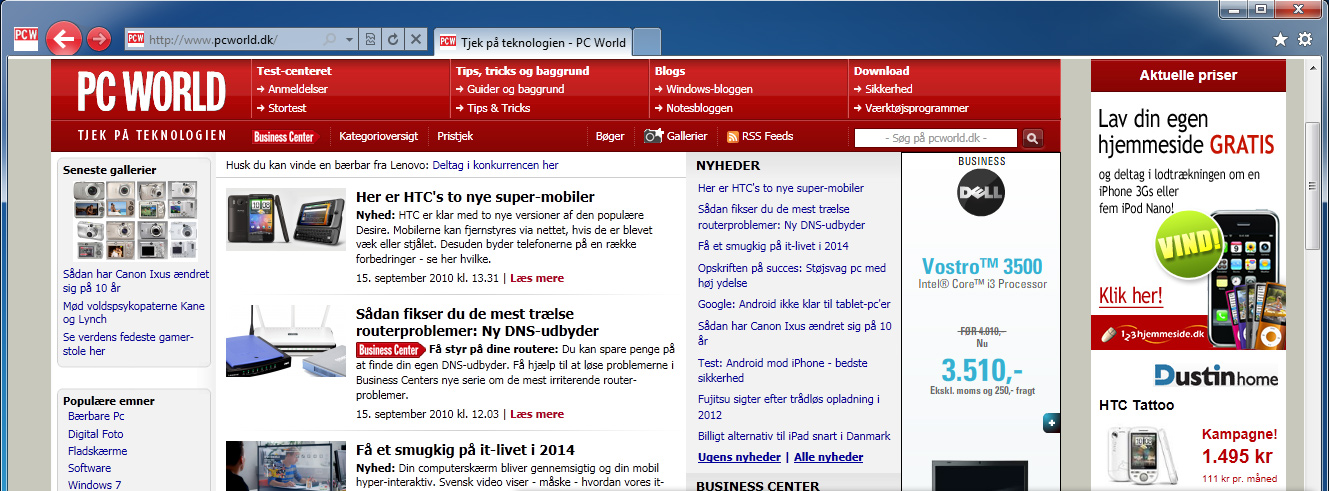Stop loading with the X icon
This screenshot has width=1329, height=491.
416,39
